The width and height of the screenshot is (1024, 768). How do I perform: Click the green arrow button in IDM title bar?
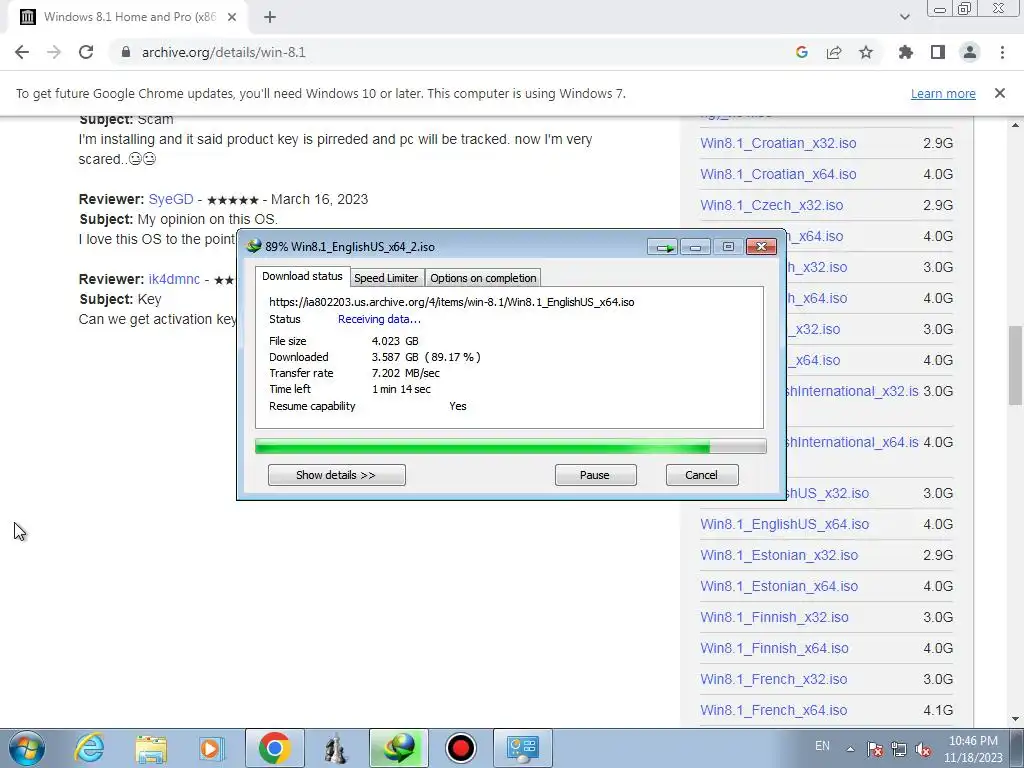pos(663,247)
